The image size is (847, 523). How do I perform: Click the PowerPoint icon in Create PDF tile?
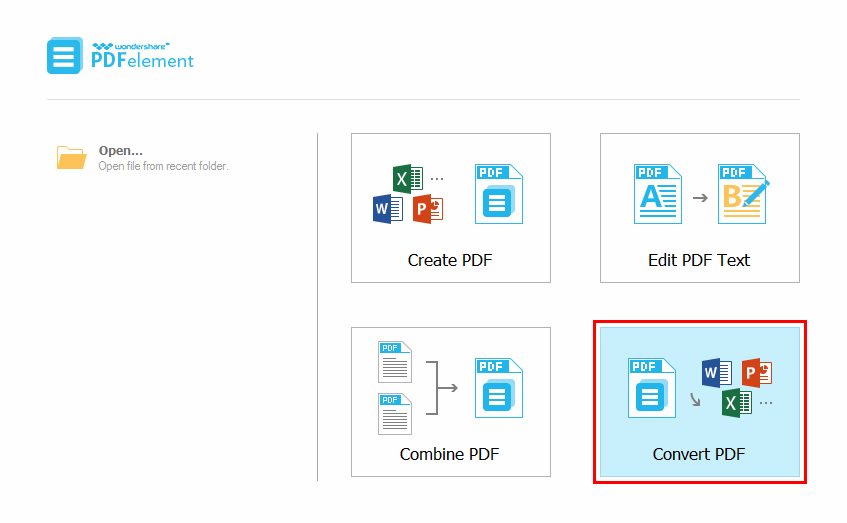point(428,208)
